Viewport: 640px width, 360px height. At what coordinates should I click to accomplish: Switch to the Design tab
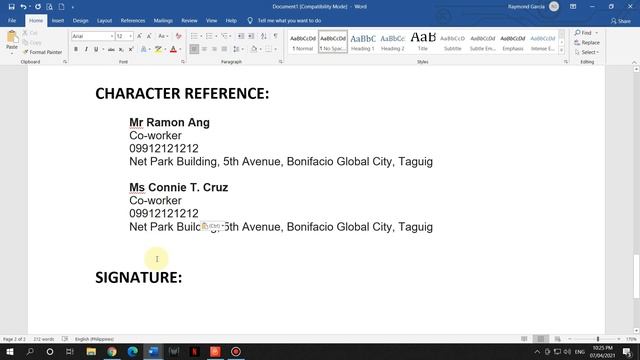(x=80, y=20)
